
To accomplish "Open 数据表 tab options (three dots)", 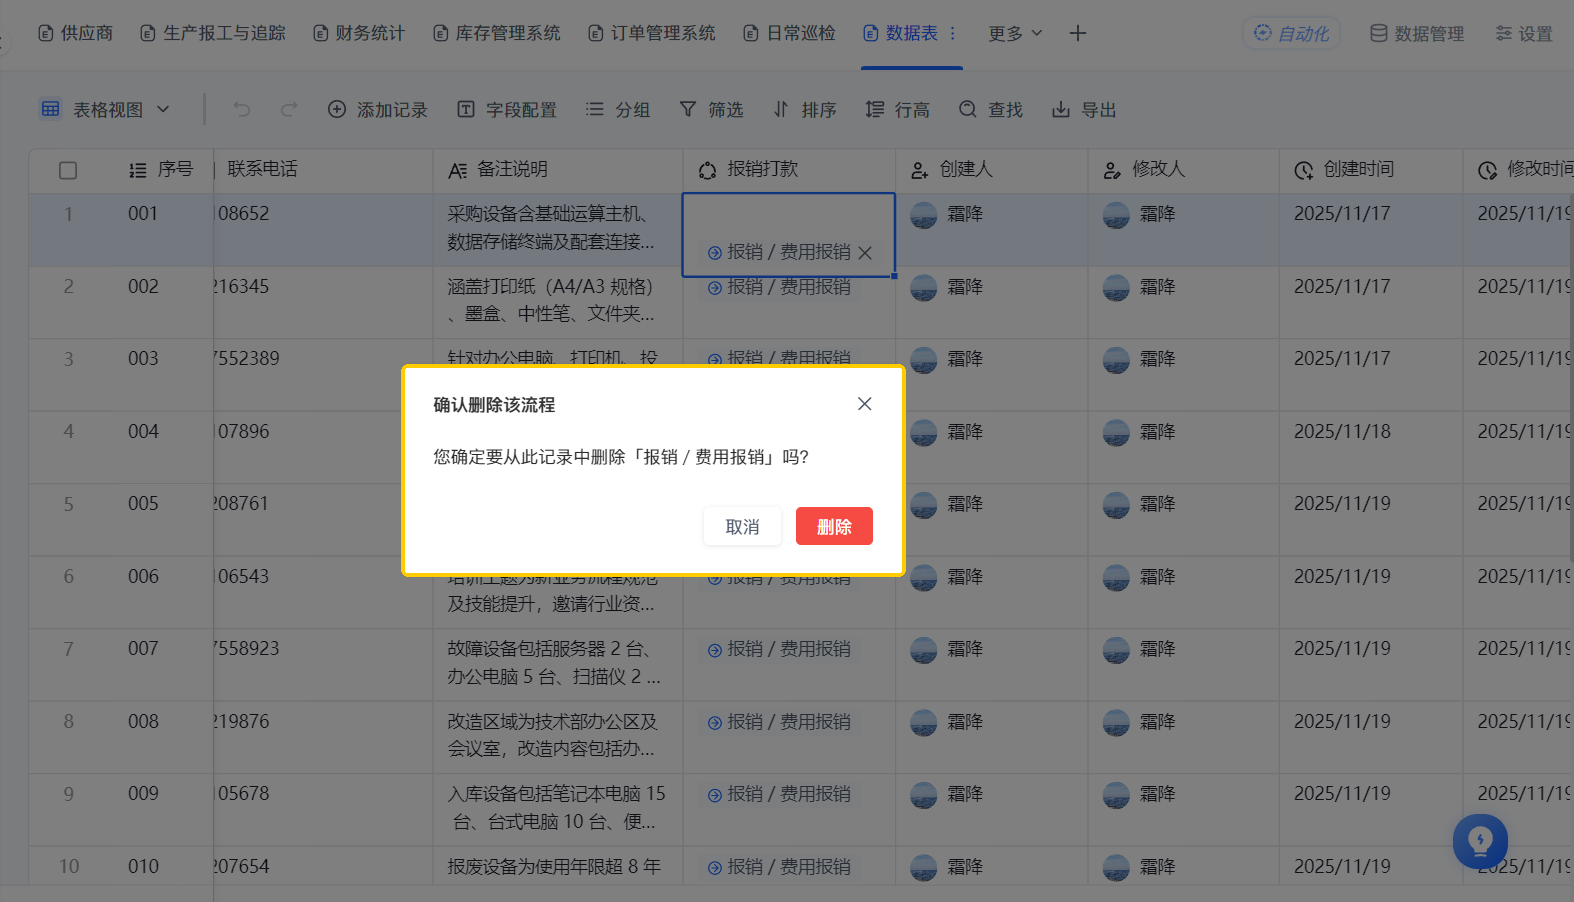I will (953, 33).
